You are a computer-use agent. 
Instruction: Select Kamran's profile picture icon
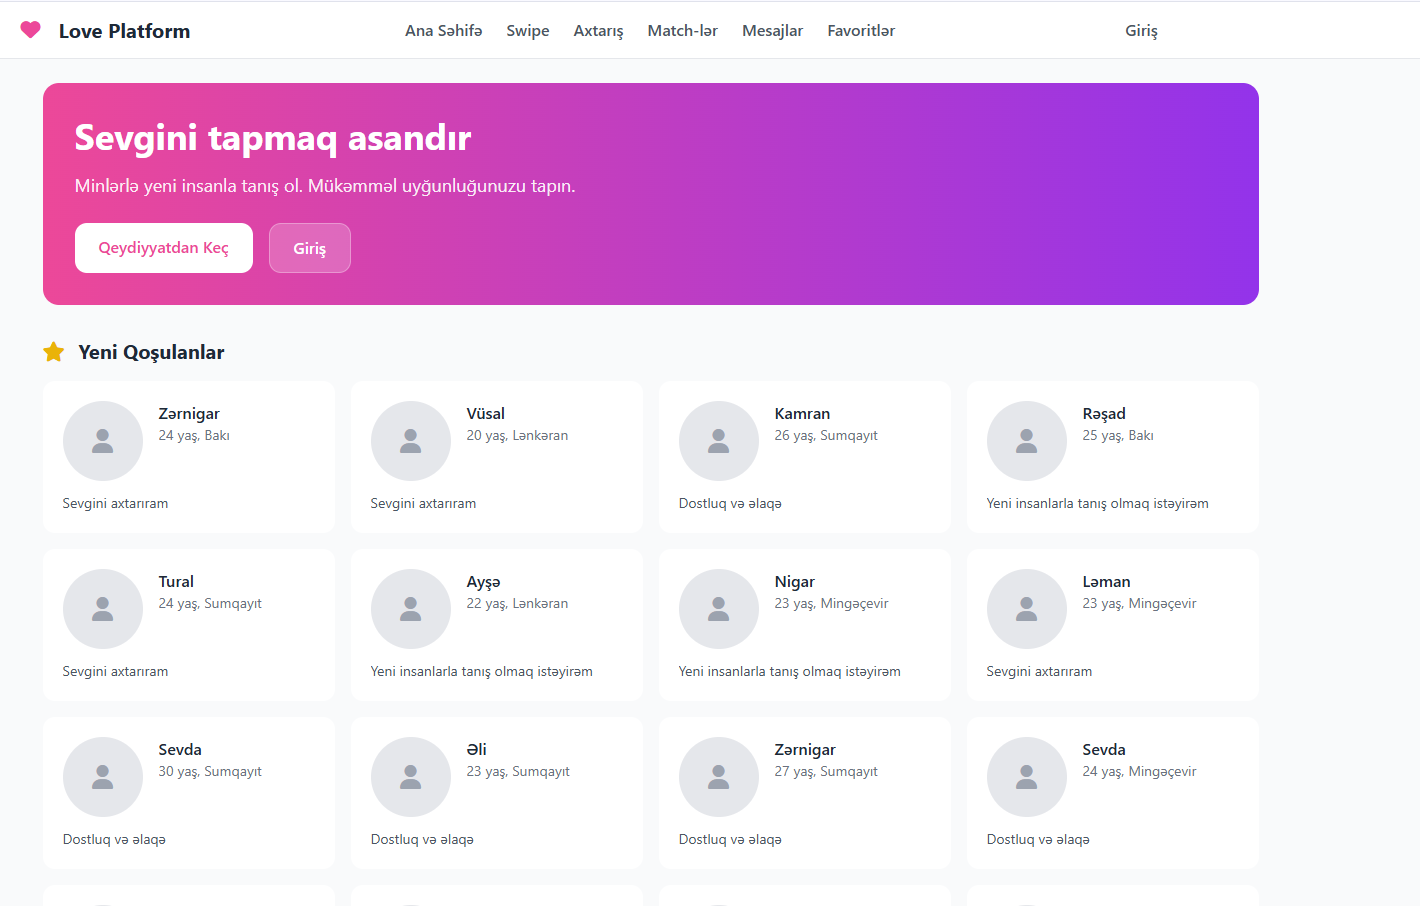(719, 440)
